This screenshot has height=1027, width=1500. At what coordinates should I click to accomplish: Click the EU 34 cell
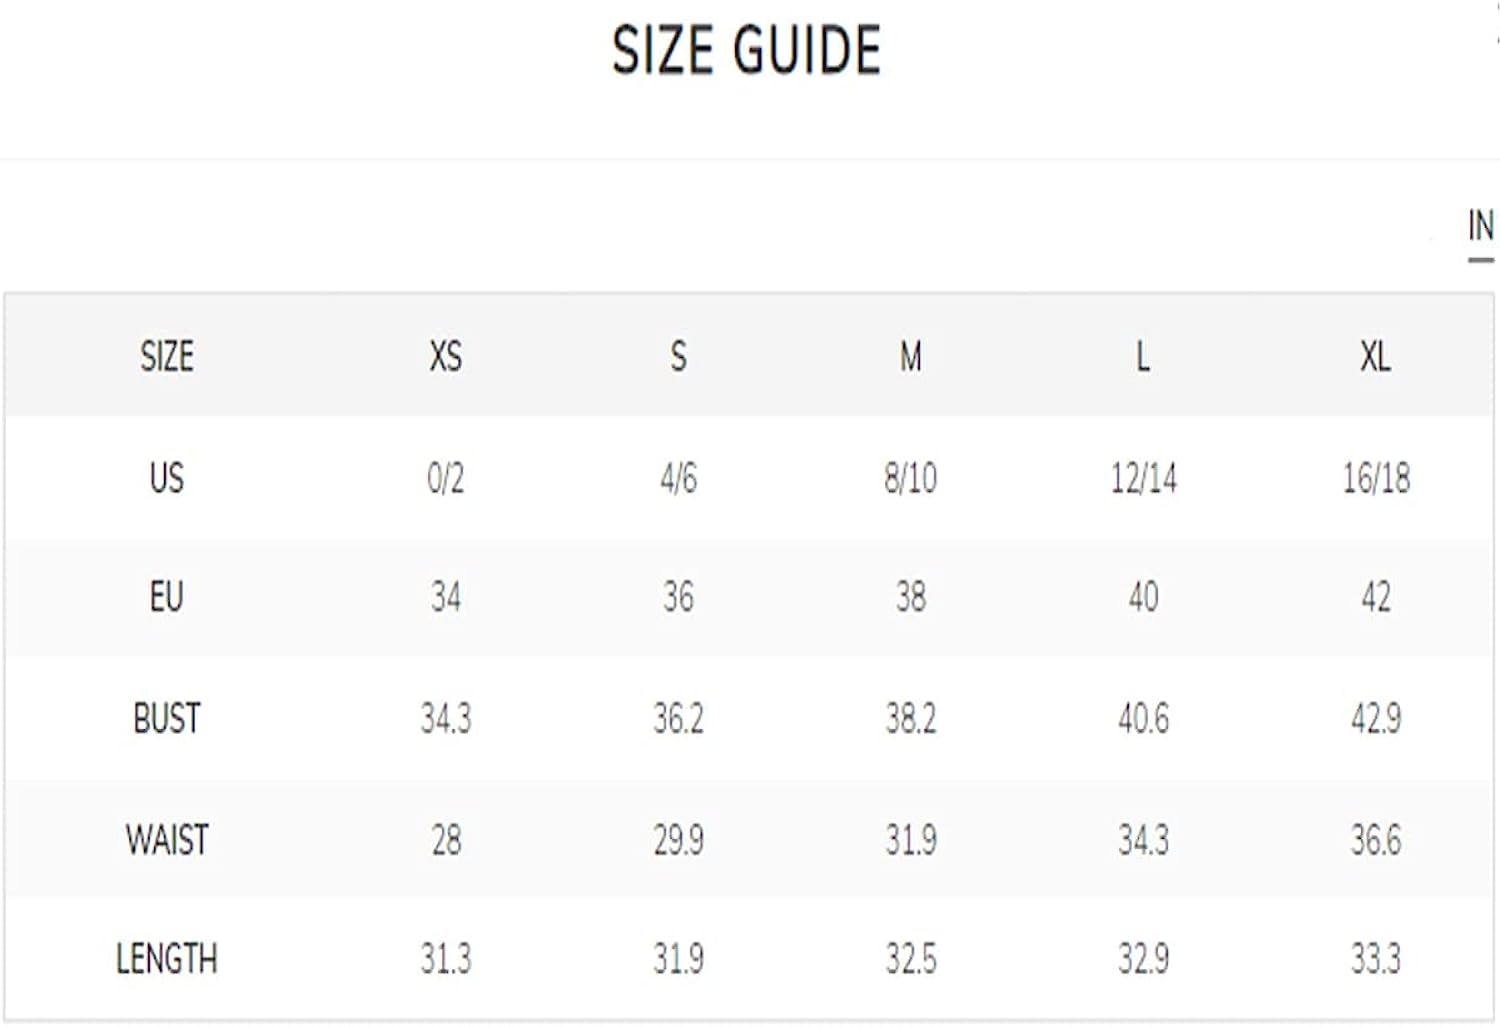446,597
